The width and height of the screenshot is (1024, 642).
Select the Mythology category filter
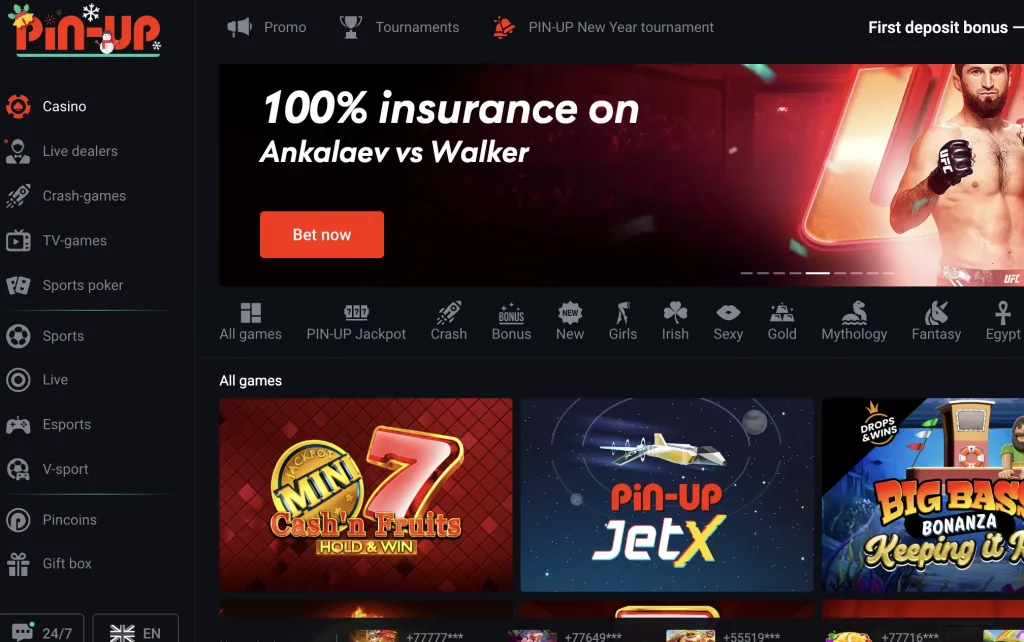[854, 322]
